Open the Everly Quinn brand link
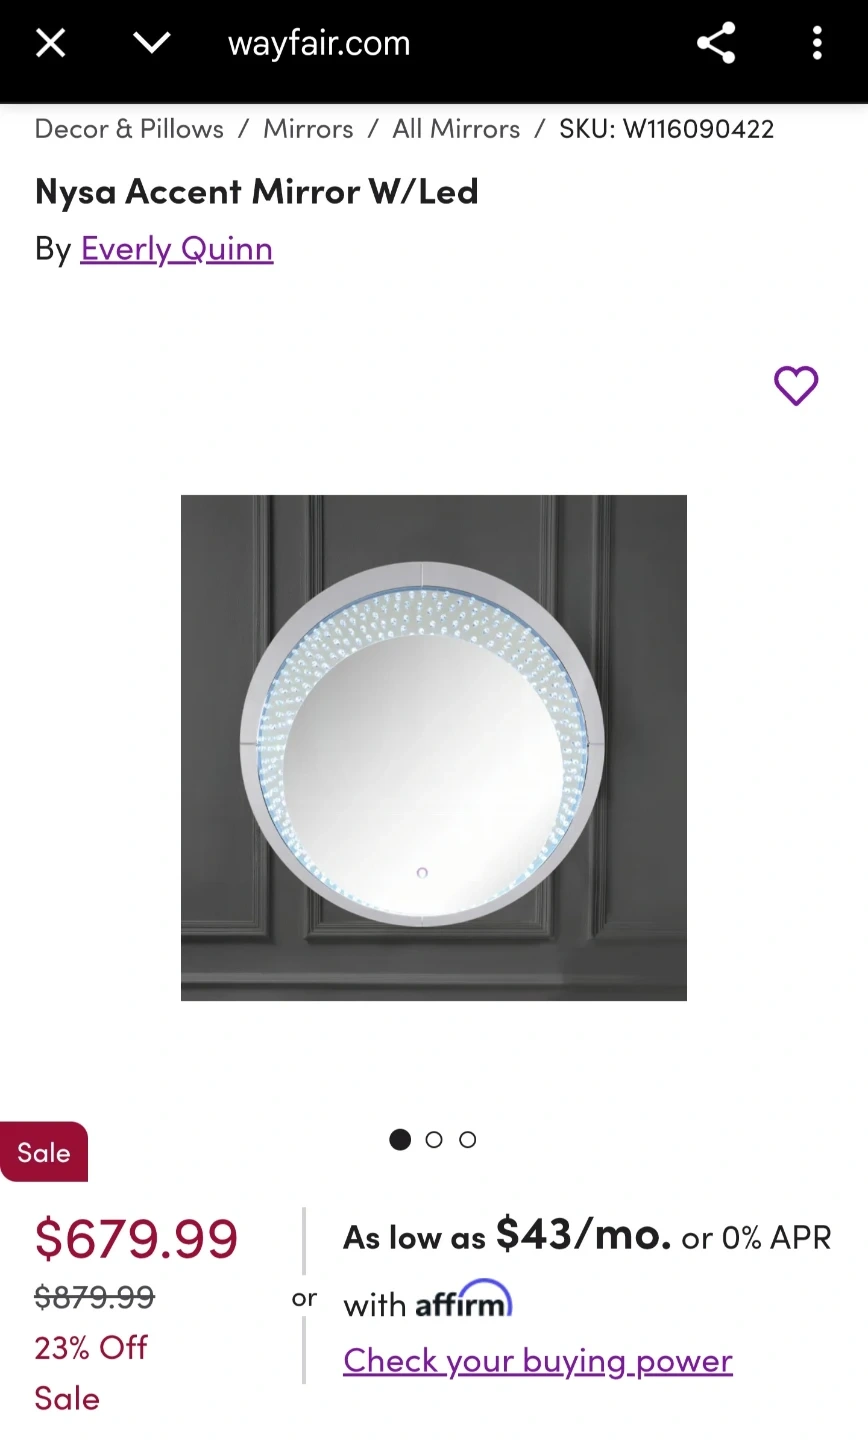 click(x=177, y=248)
